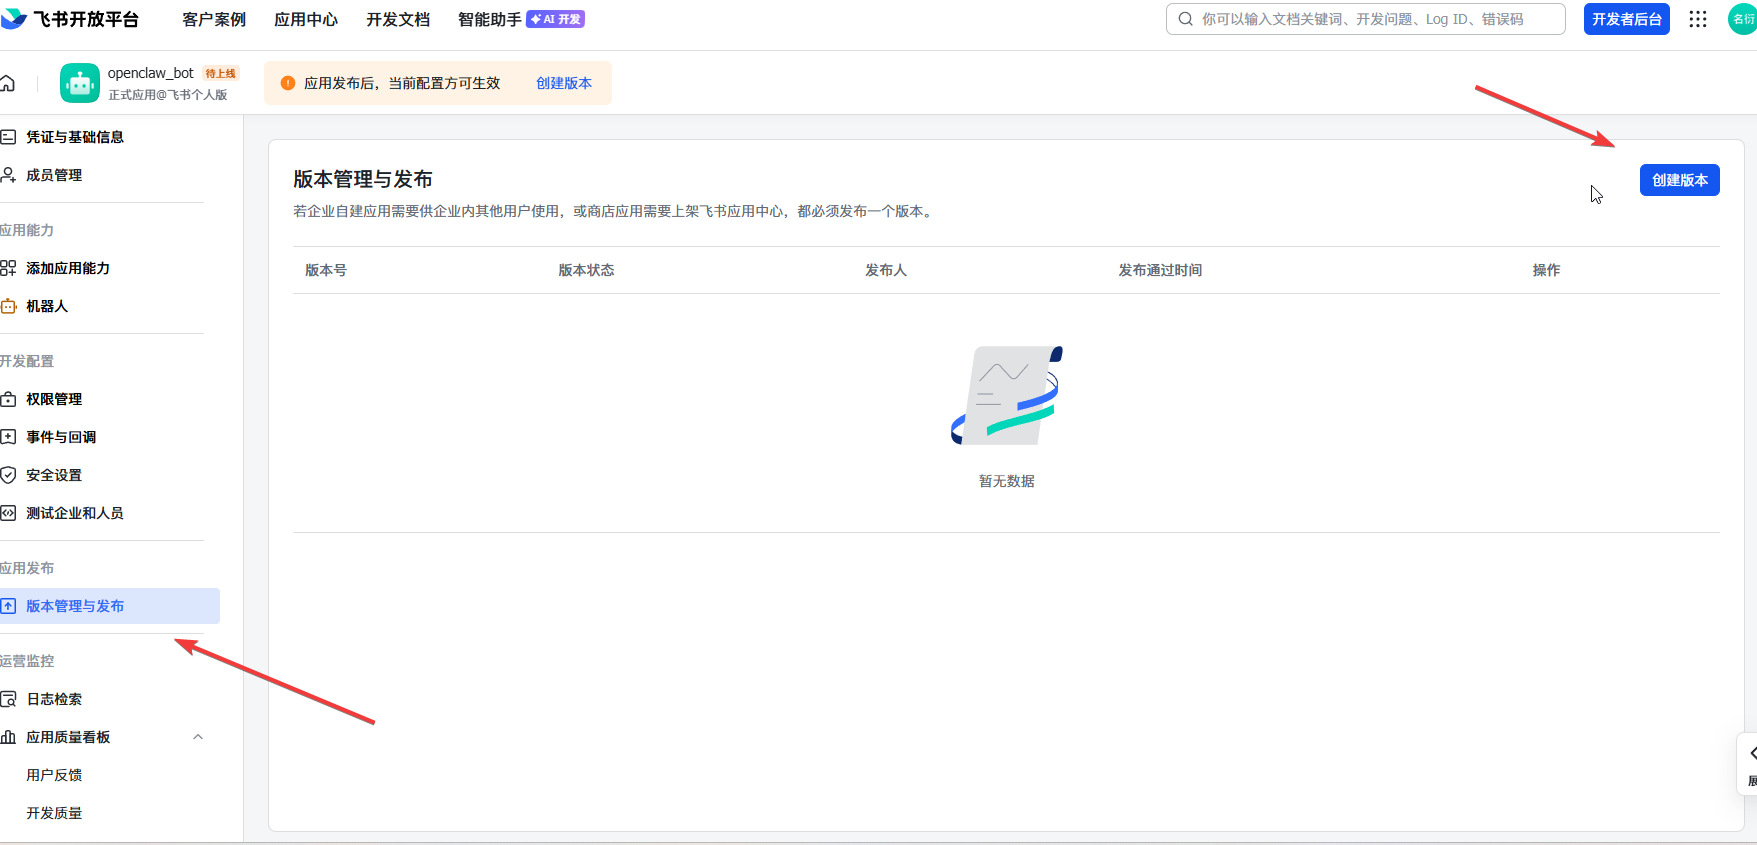Open 凭证与基础信息 in sidebar
The width and height of the screenshot is (1757, 845).
click(75, 137)
